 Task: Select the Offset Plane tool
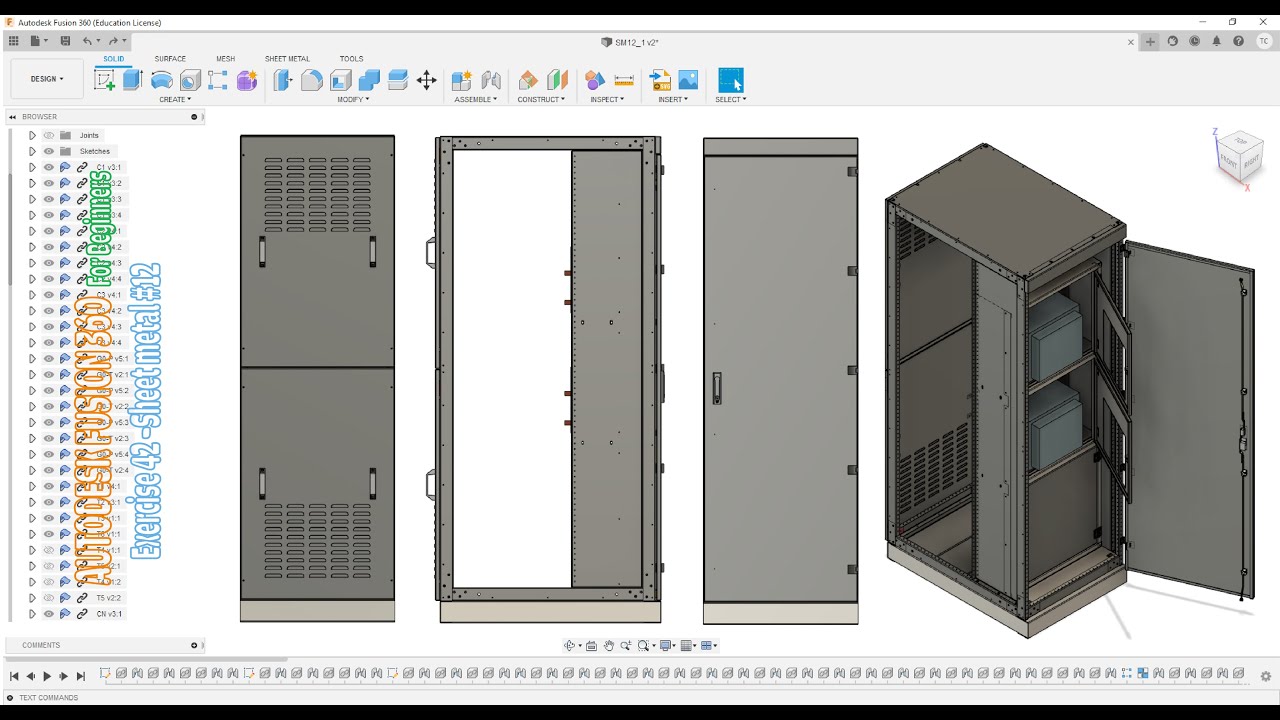click(528, 80)
